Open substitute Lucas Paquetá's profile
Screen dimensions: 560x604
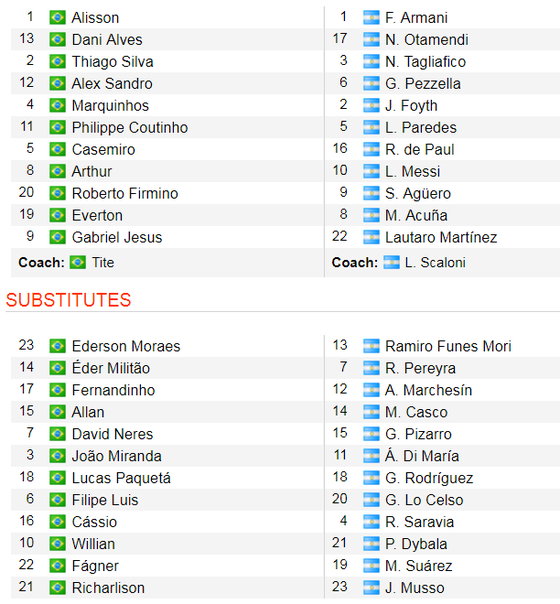[x=121, y=478]
